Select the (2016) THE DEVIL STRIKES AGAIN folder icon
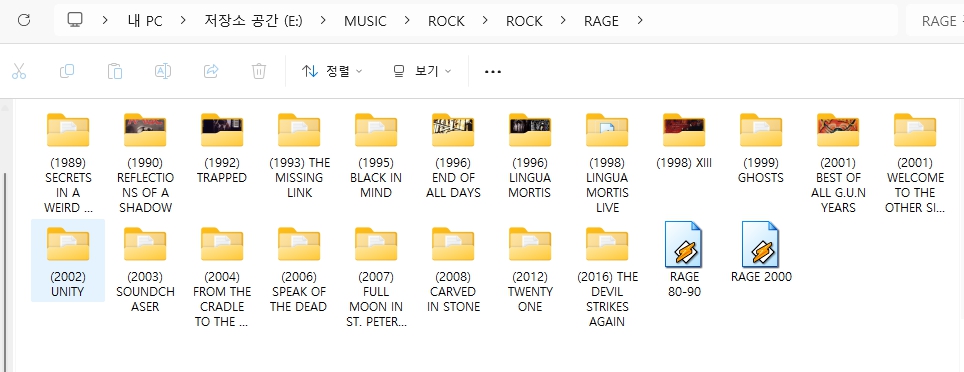 607,244
